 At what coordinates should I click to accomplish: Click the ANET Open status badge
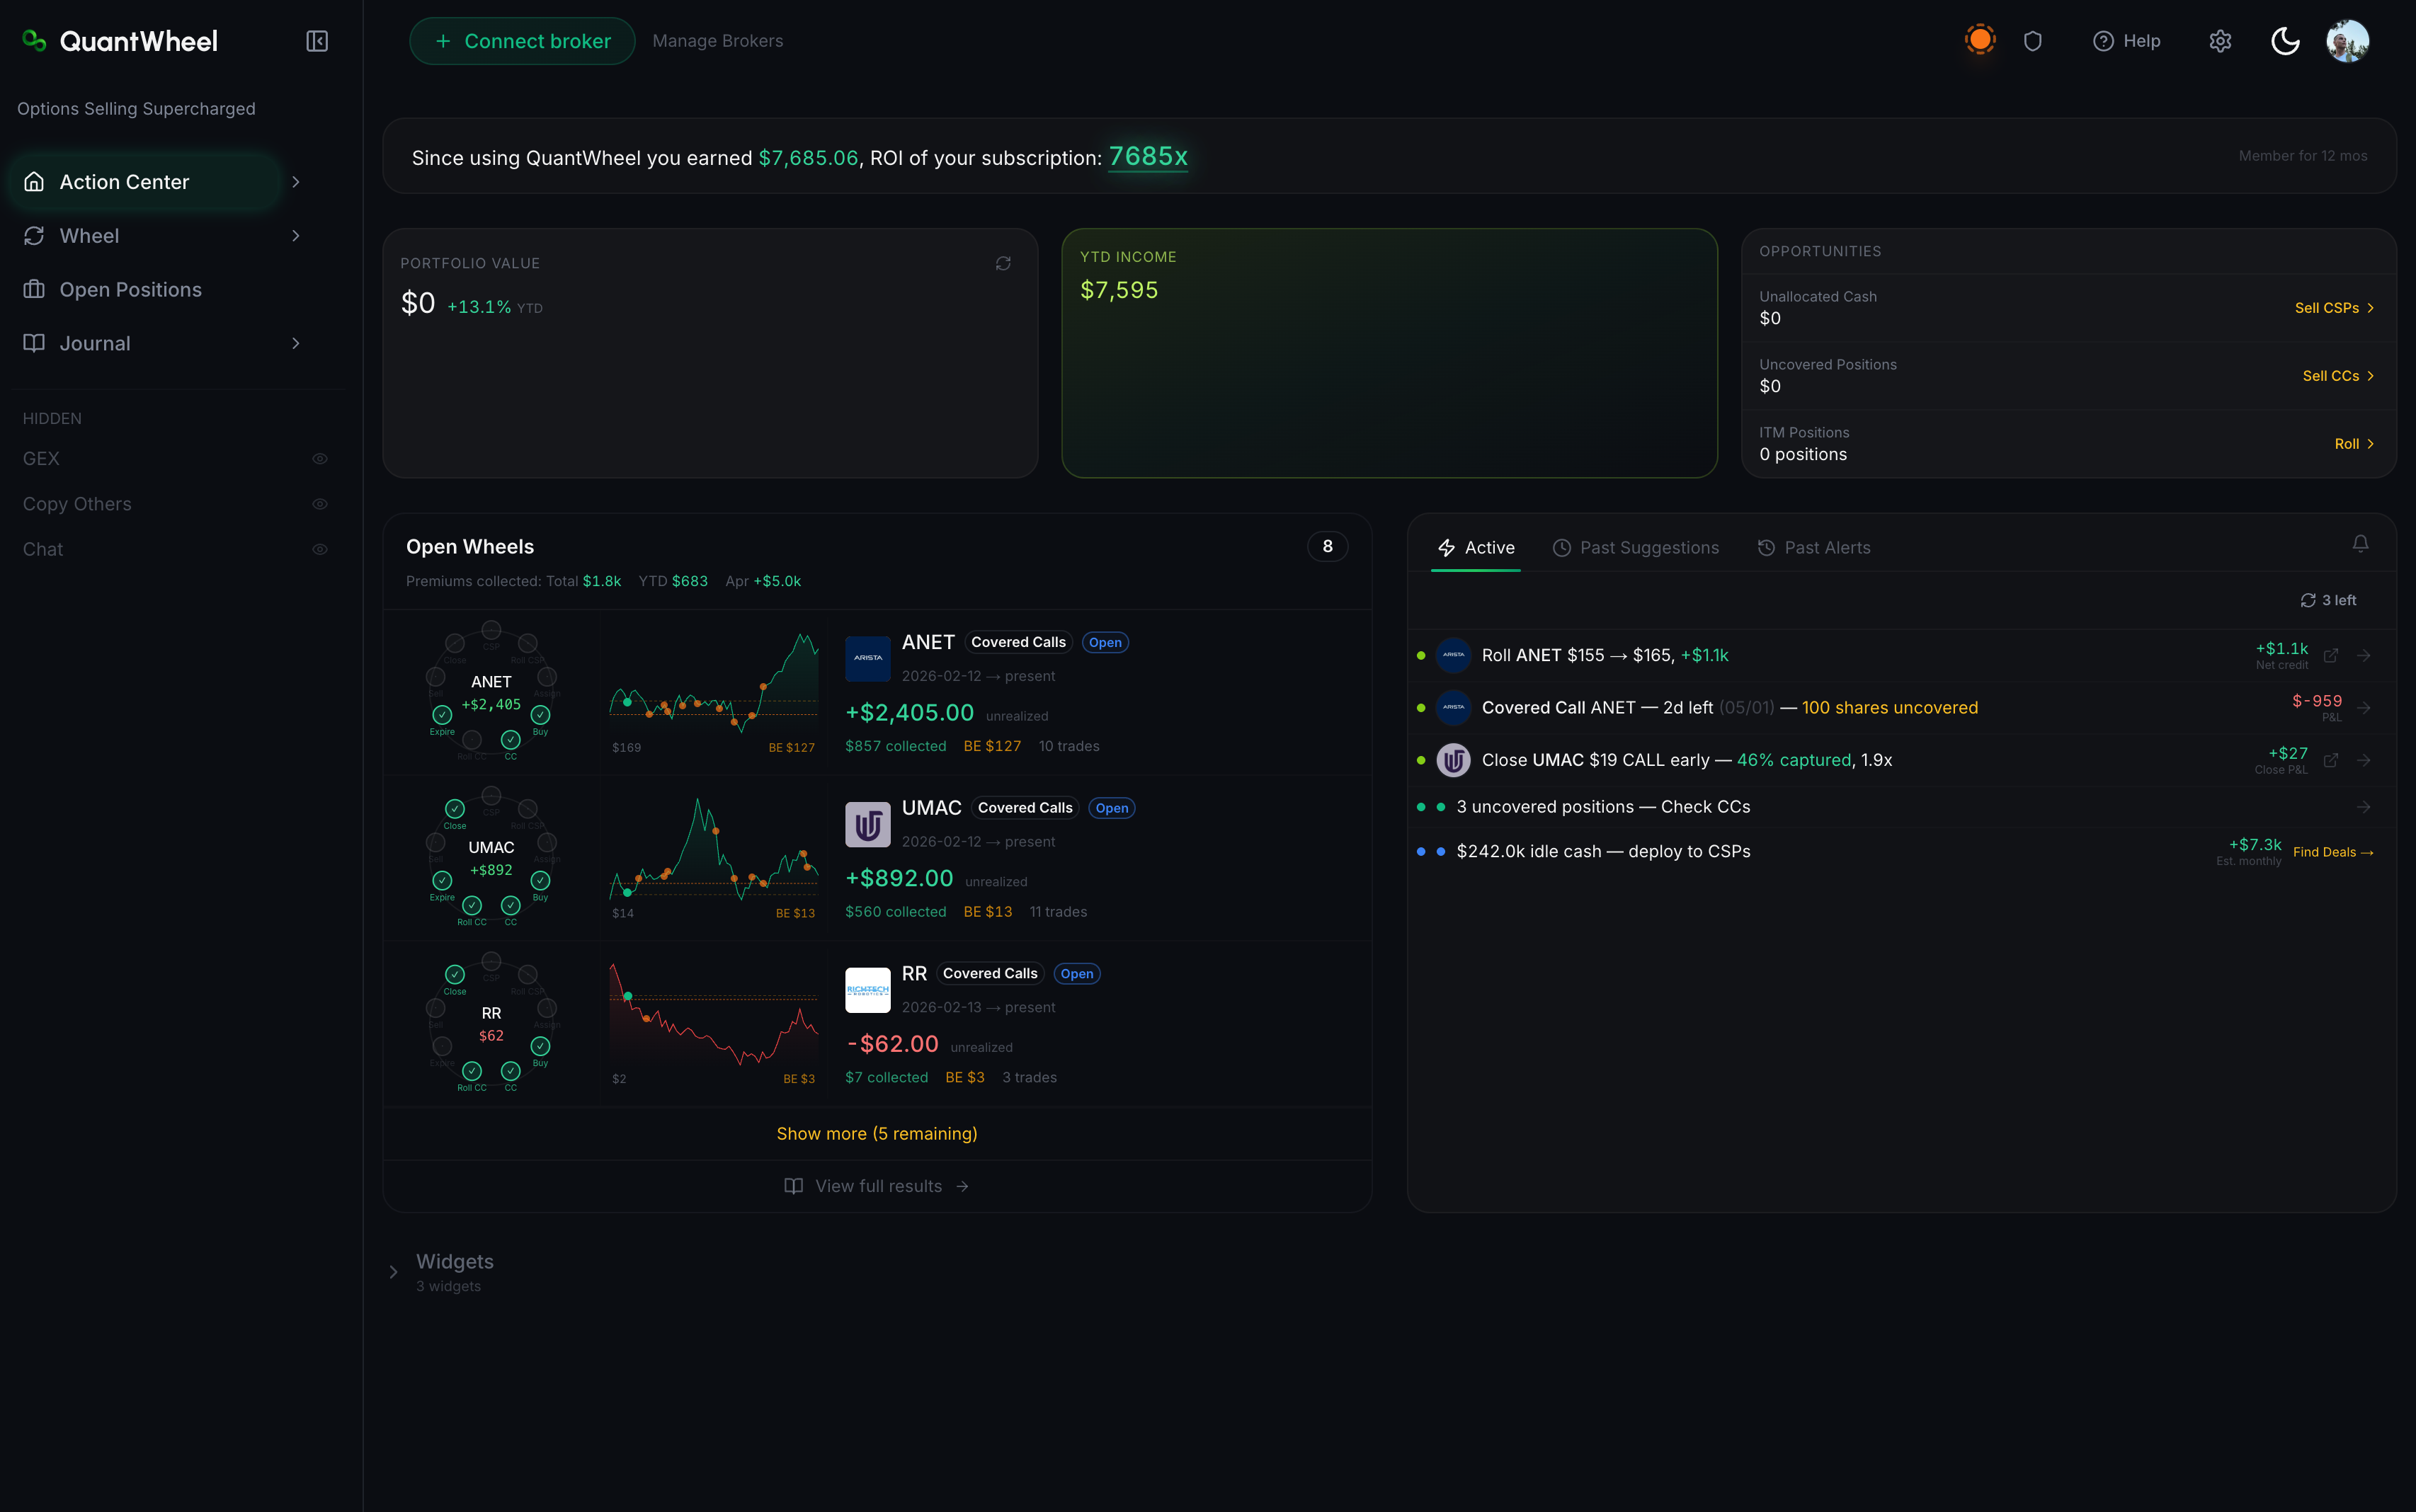point(1105,643)
